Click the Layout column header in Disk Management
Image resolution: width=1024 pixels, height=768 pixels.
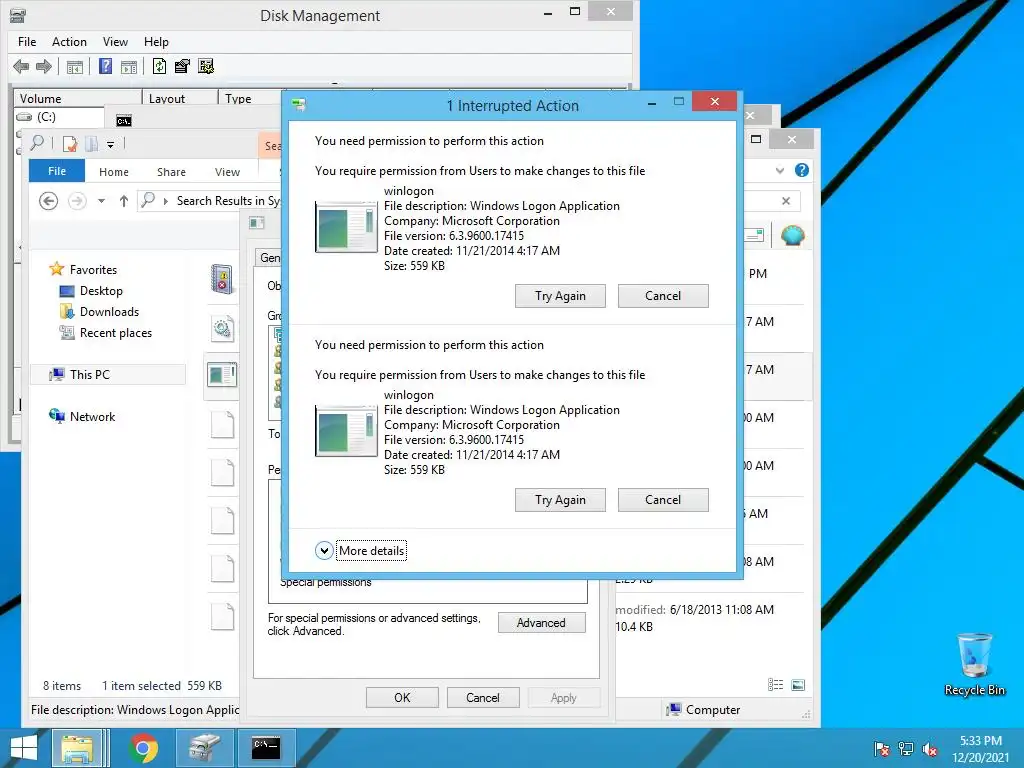180,98
